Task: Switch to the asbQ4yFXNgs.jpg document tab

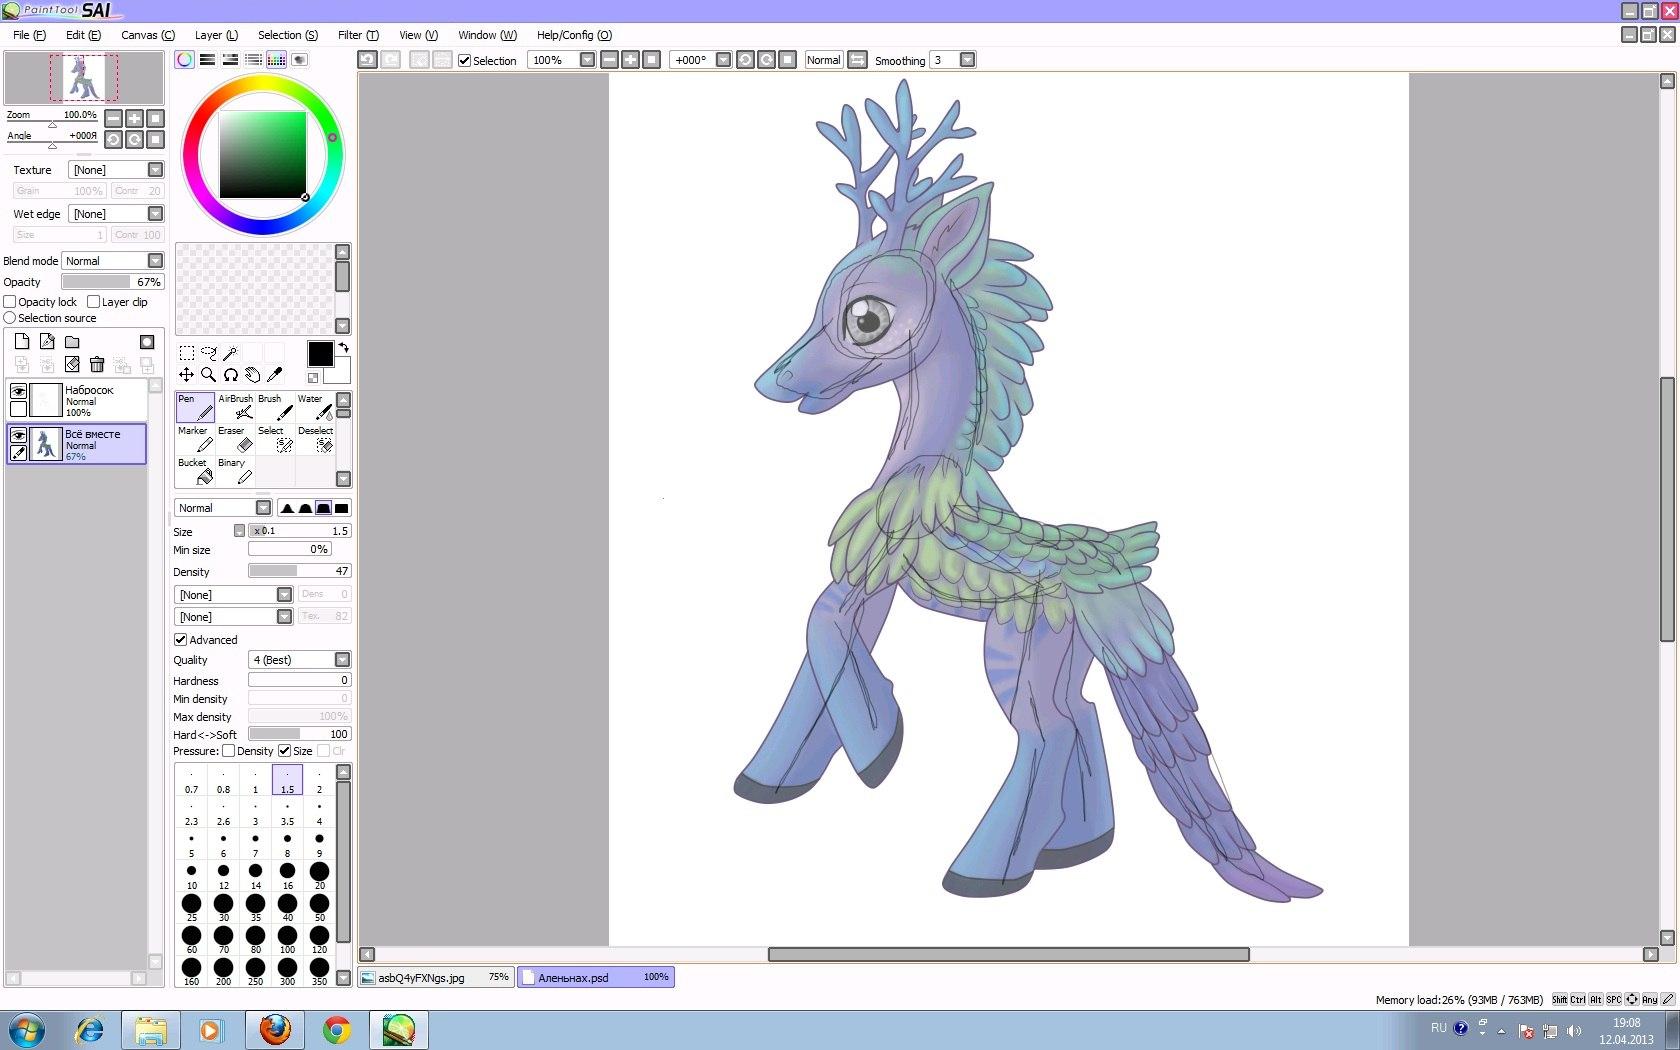Action: 436,977
